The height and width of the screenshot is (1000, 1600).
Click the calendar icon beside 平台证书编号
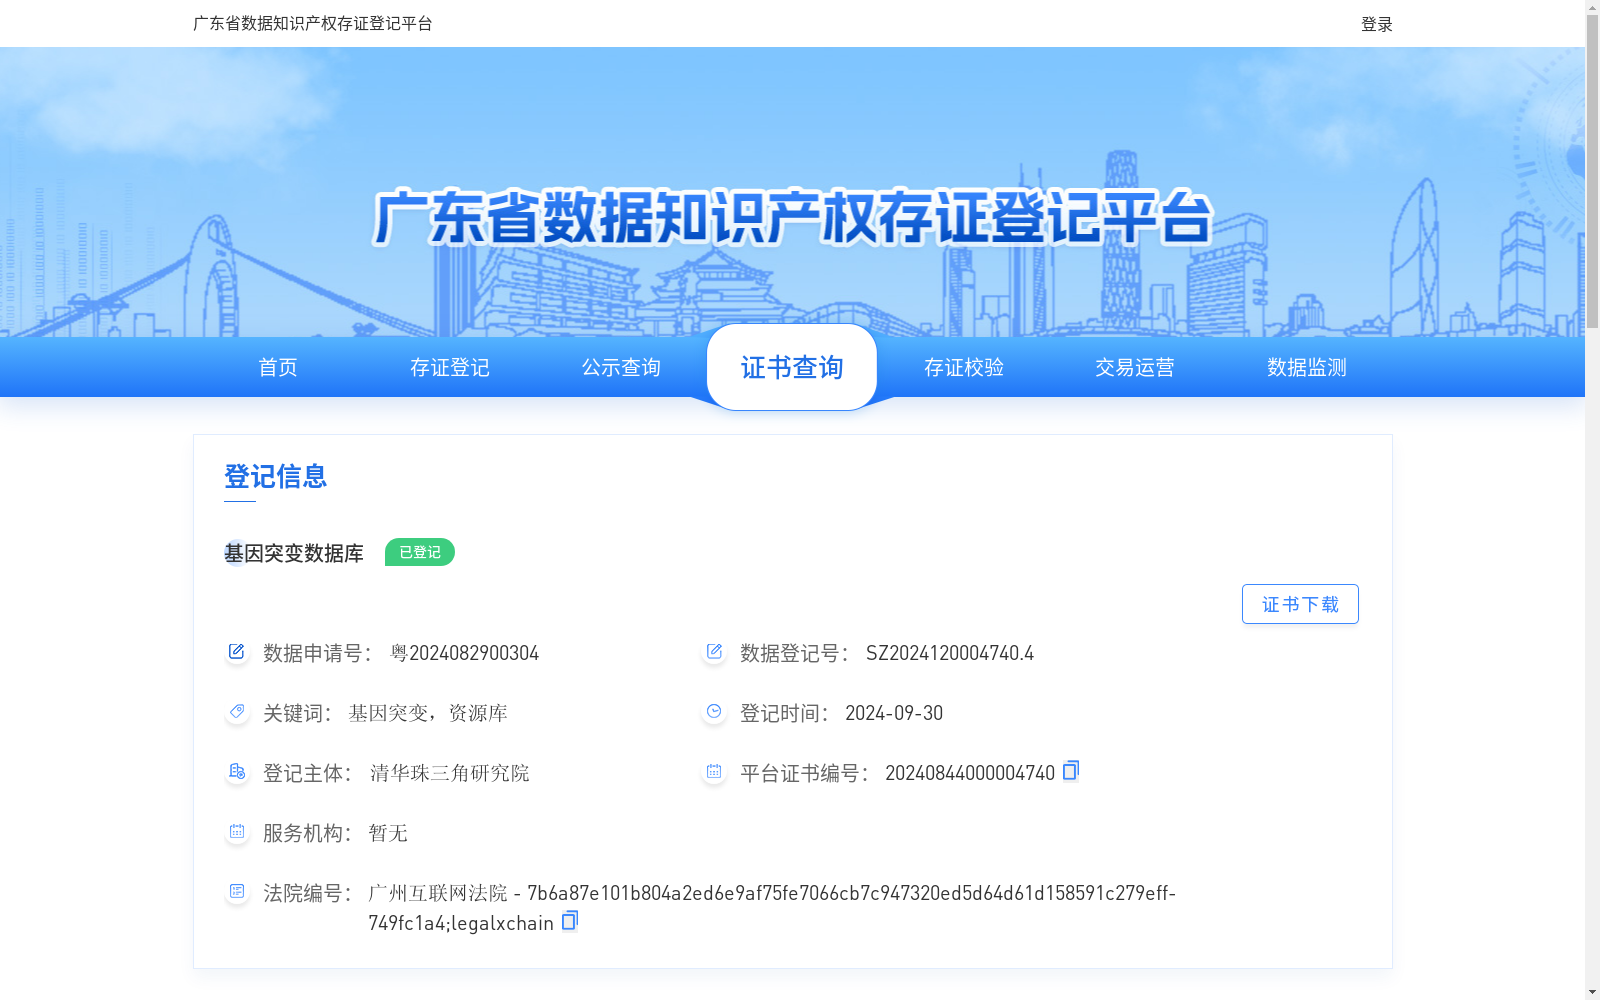coord(714,772)
